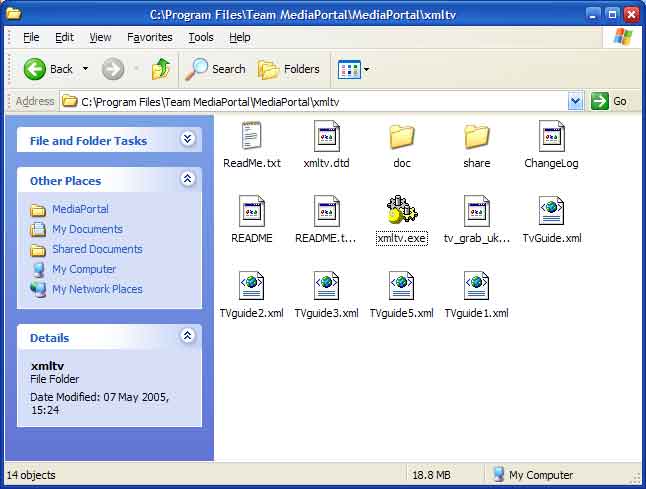Screen dimensions: 646x489
Task: Click the greyed Forward arrow icon
Action: point(113,69)
